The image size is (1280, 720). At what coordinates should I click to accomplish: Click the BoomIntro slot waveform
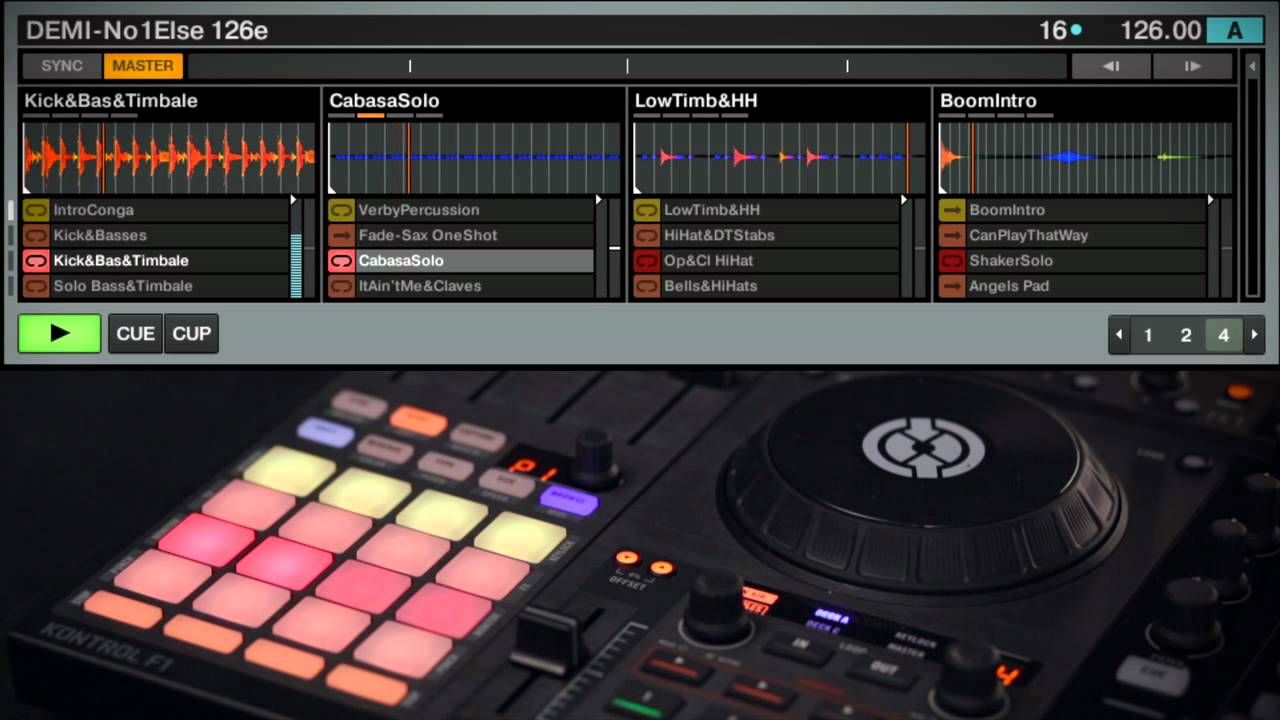coord(1085,158)
